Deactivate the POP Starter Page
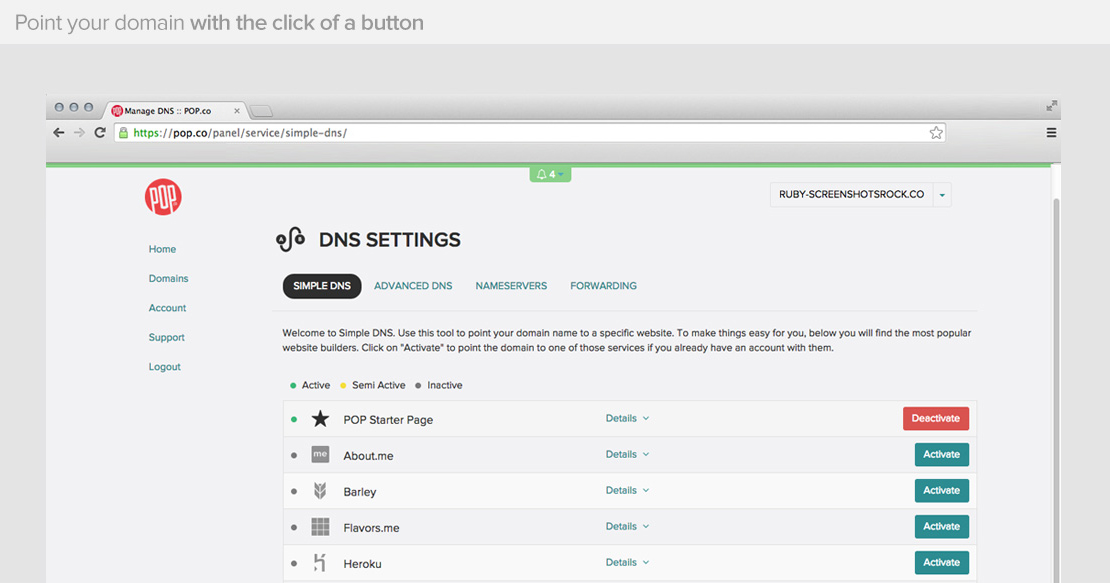Image resolution: width=1110 pixels, height=583 pixels. [x=936, y=418]
